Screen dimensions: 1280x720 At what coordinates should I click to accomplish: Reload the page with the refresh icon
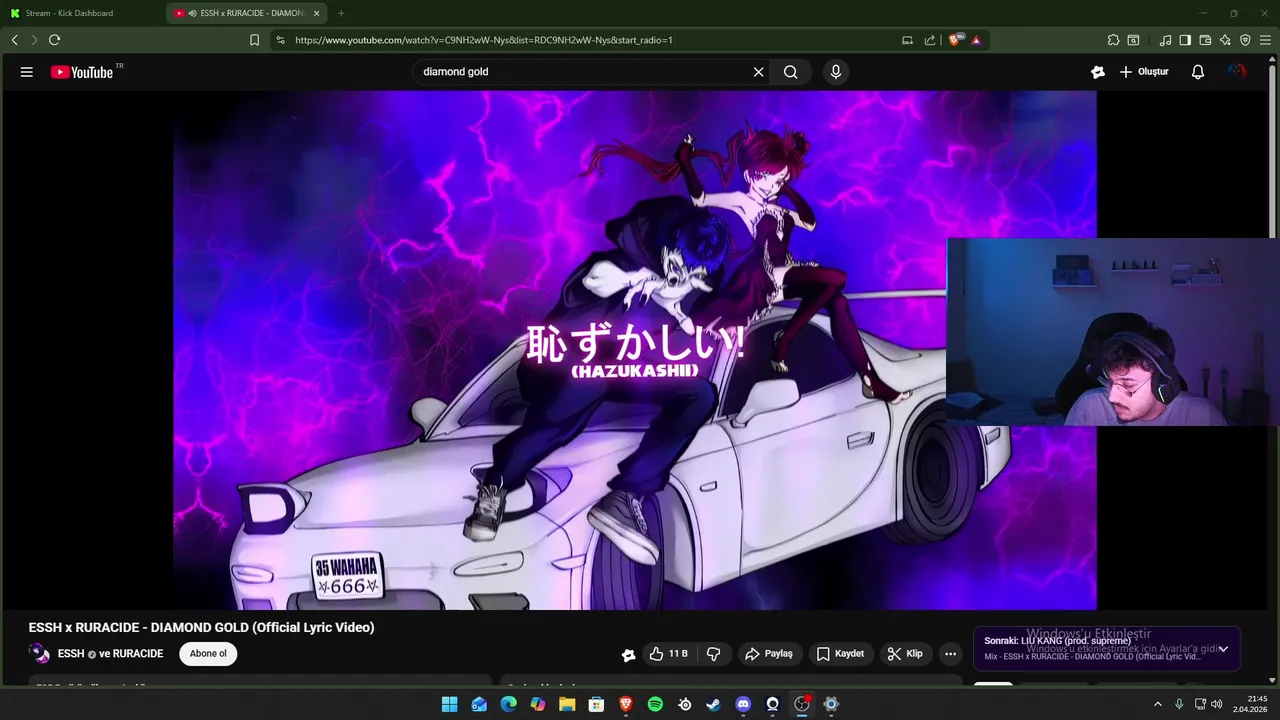tap(54, 40)
